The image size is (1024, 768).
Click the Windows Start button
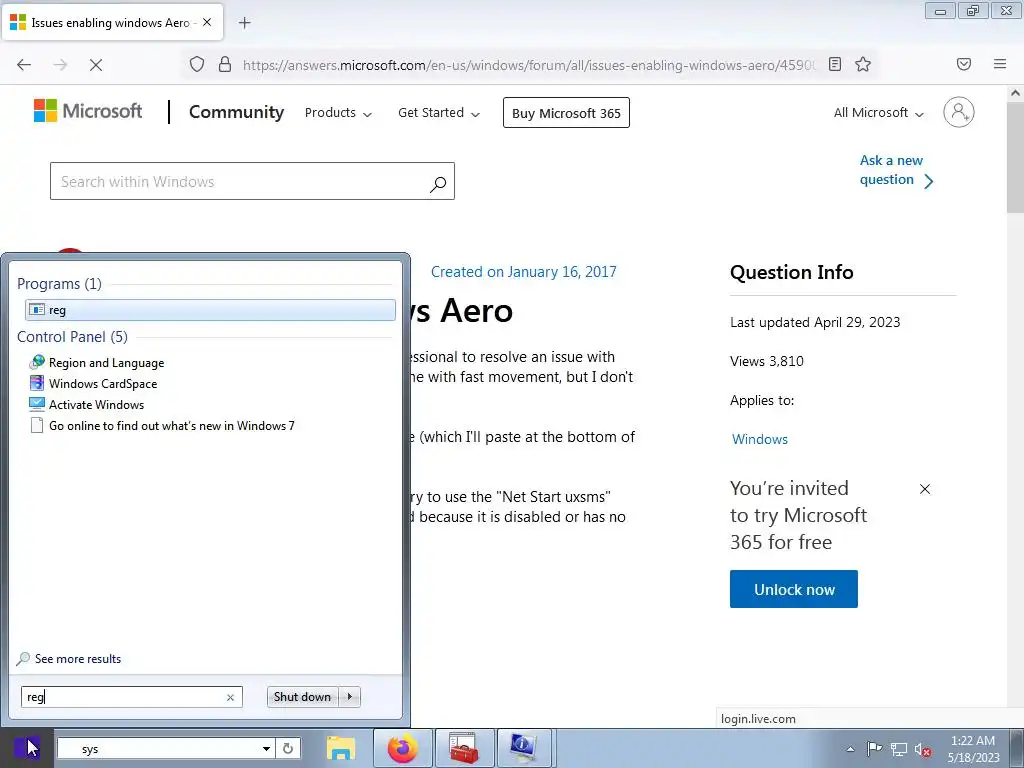[x=26, y=748]
